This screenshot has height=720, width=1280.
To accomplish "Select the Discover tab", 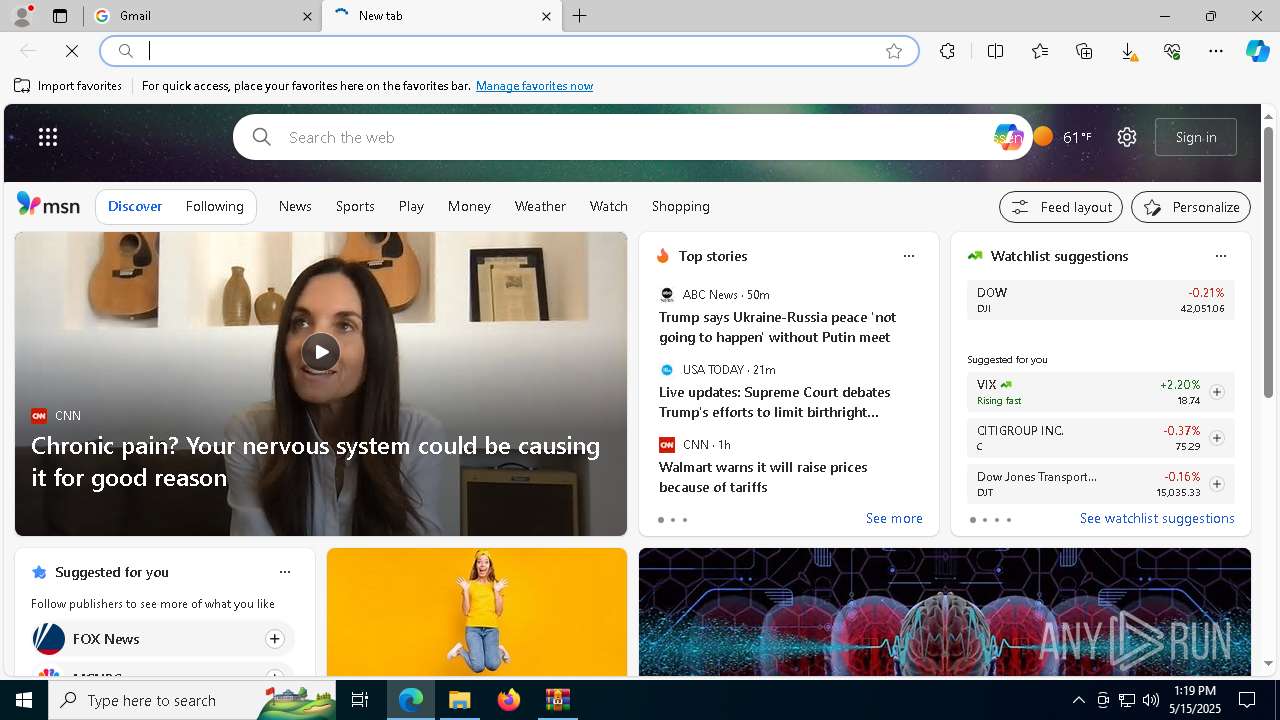I will coord(135,206).
